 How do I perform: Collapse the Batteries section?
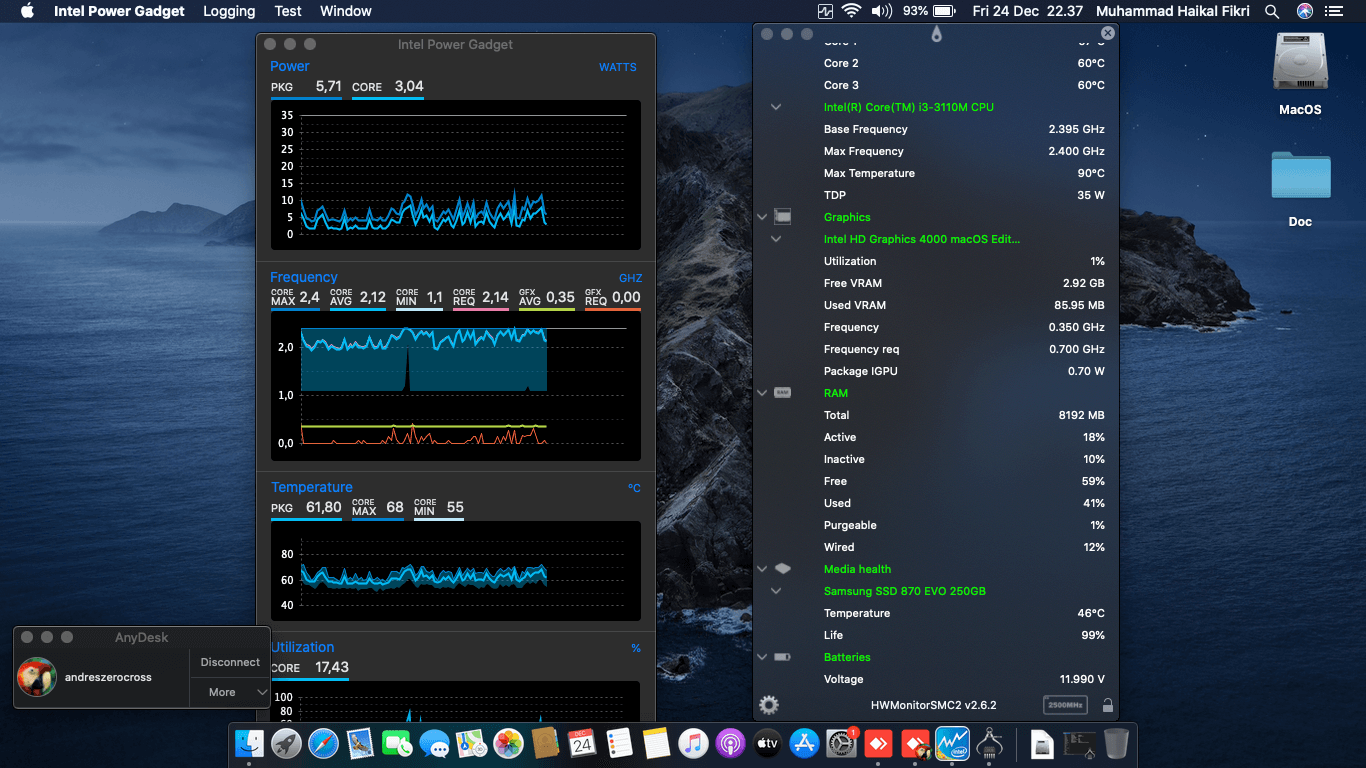pyautogui.click(x=762, y=657)
